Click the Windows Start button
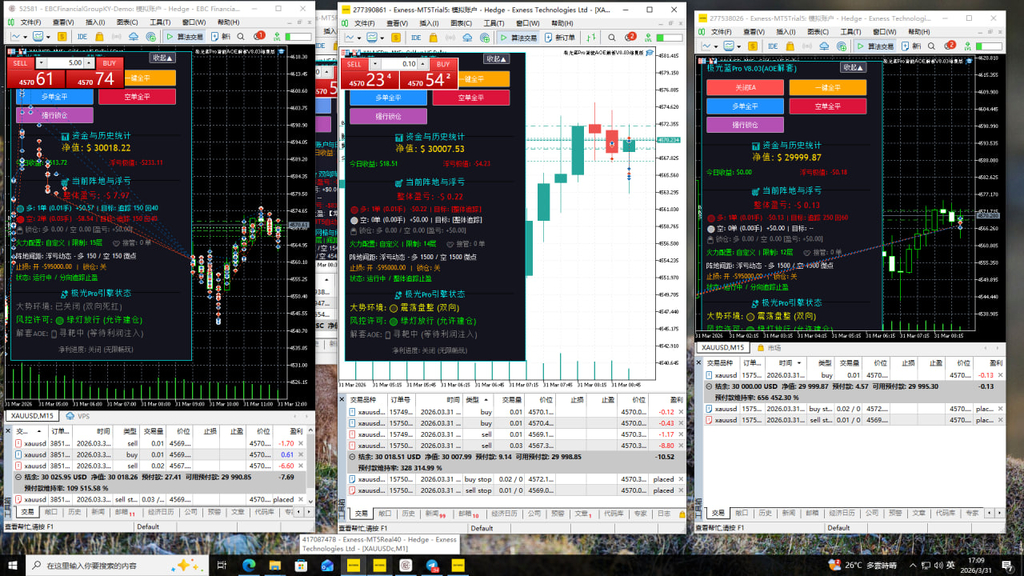 tap(12, 565)
